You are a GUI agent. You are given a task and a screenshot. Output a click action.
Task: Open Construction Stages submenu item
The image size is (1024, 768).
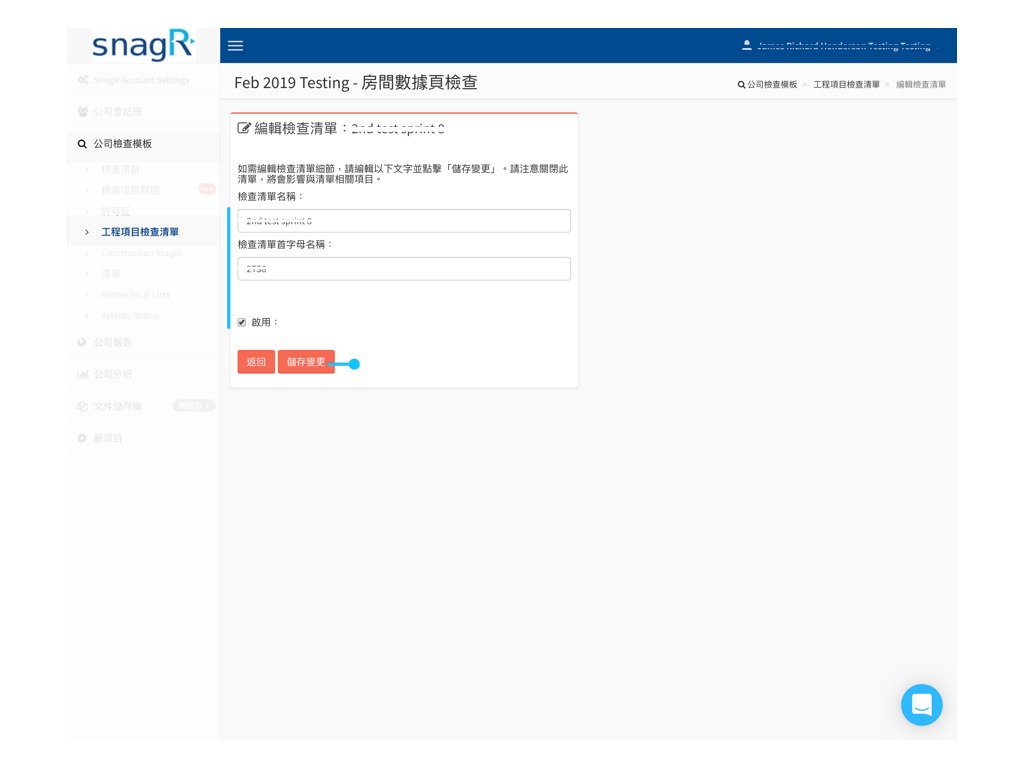pyautogui.click(x=142, y=253)
